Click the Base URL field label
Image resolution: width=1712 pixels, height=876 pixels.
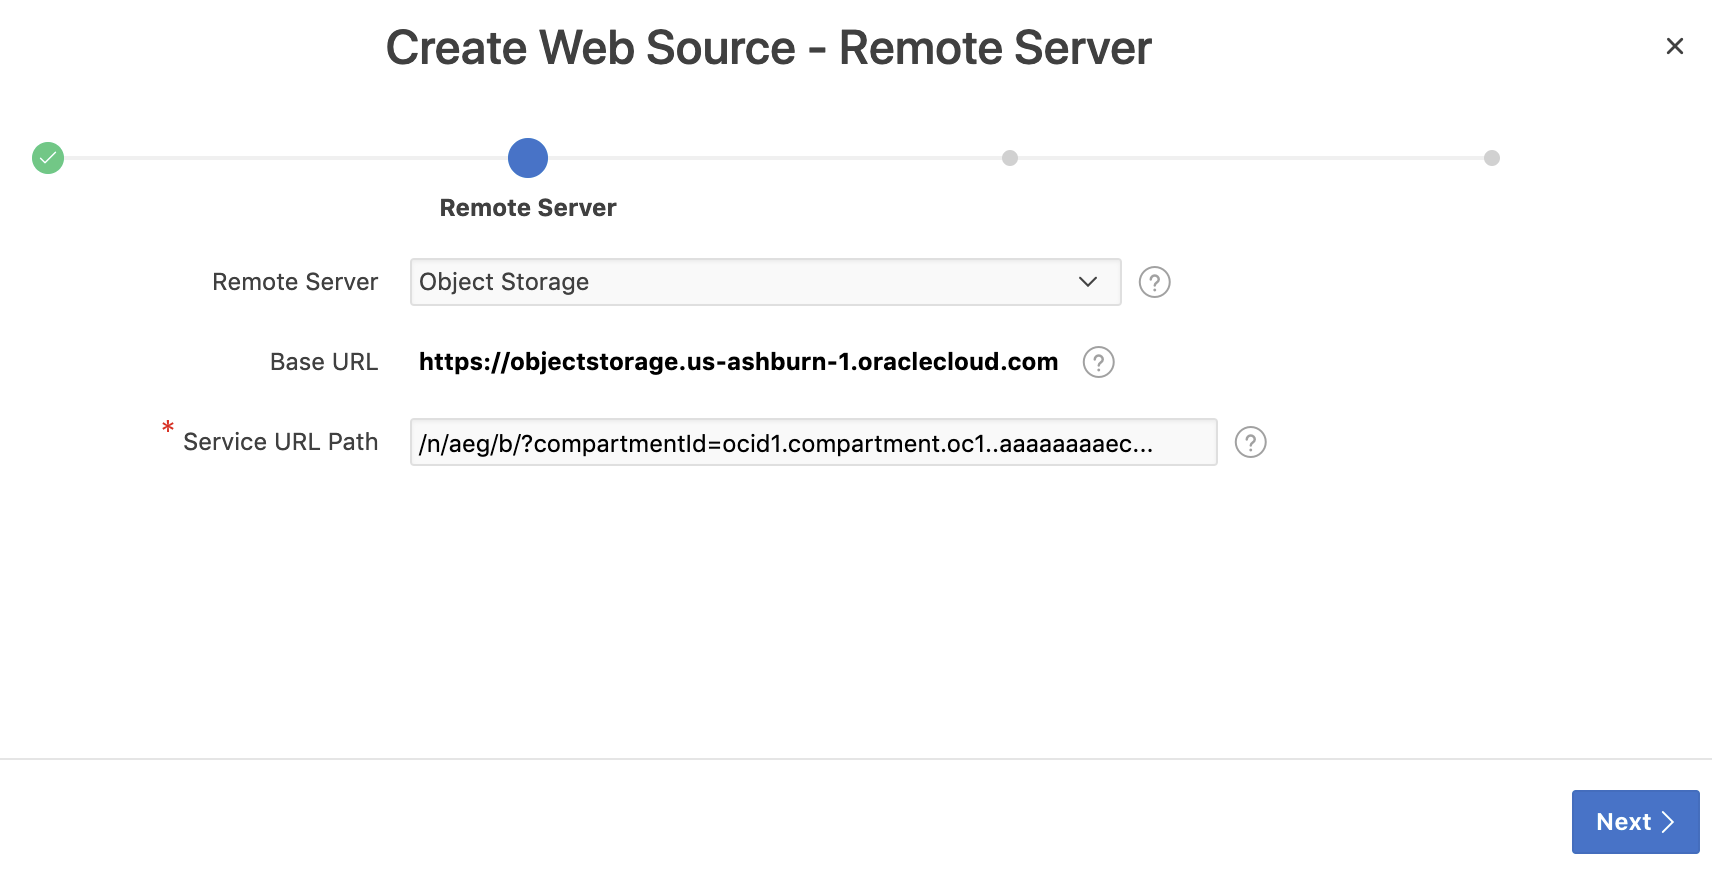coord(324,362)
